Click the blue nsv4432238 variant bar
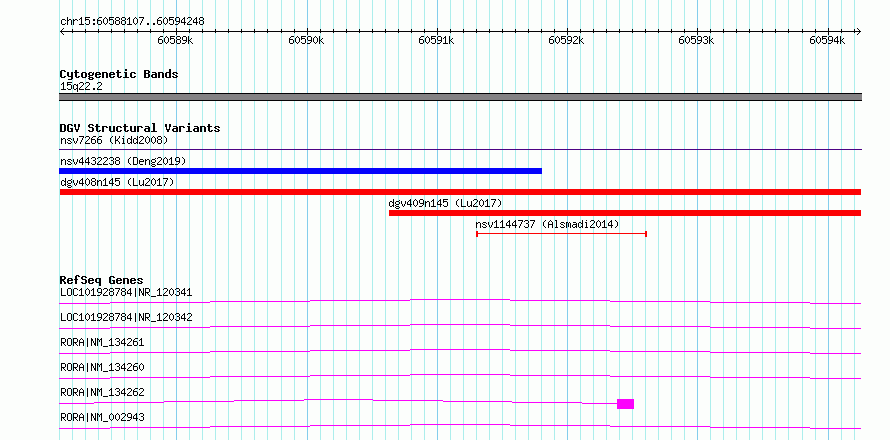Screen dimensions: 890x440 pos(300,171)
